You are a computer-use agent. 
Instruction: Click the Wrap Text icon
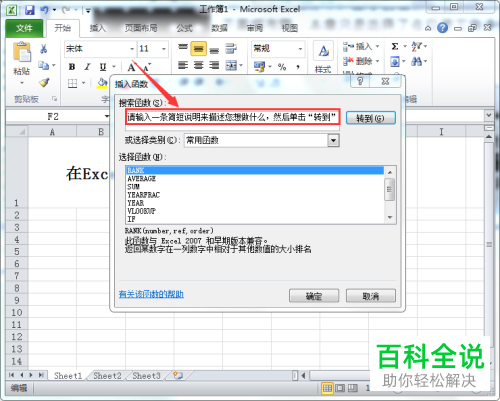[x=231, y=49]
